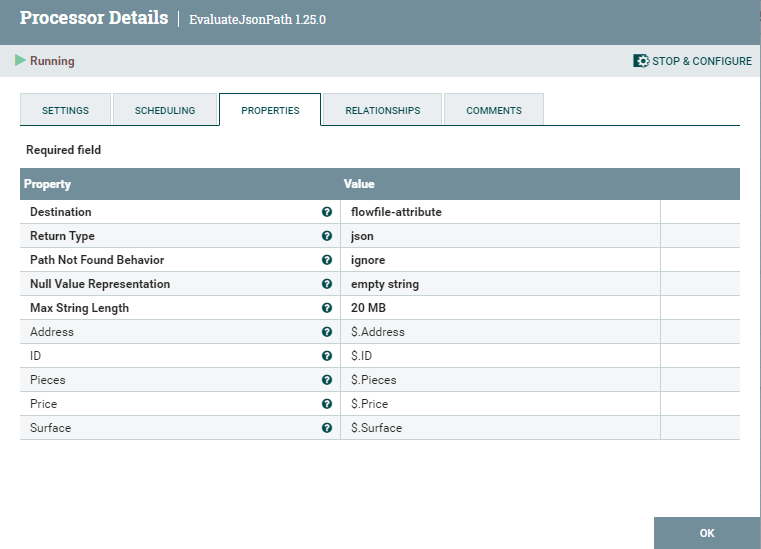Click the Path Not Found Behavior name
The width and height of the screenshot is (761, 549).
(97, 260)
